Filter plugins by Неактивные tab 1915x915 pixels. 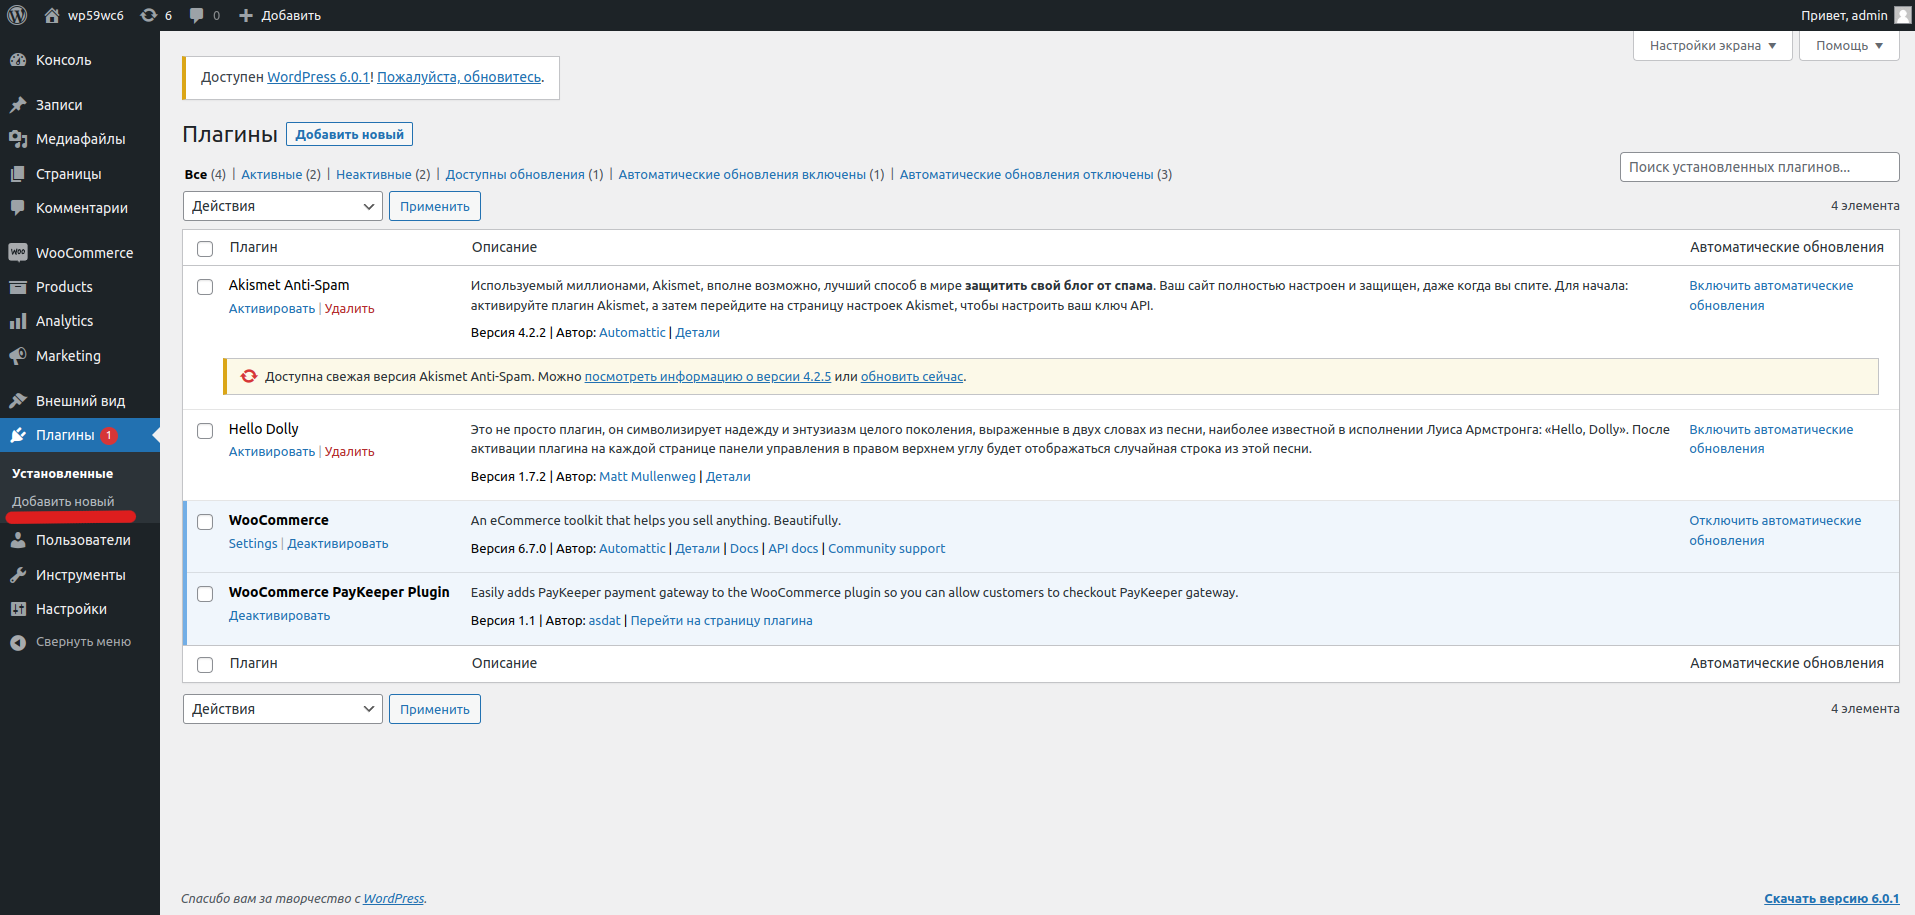point(373,175)
